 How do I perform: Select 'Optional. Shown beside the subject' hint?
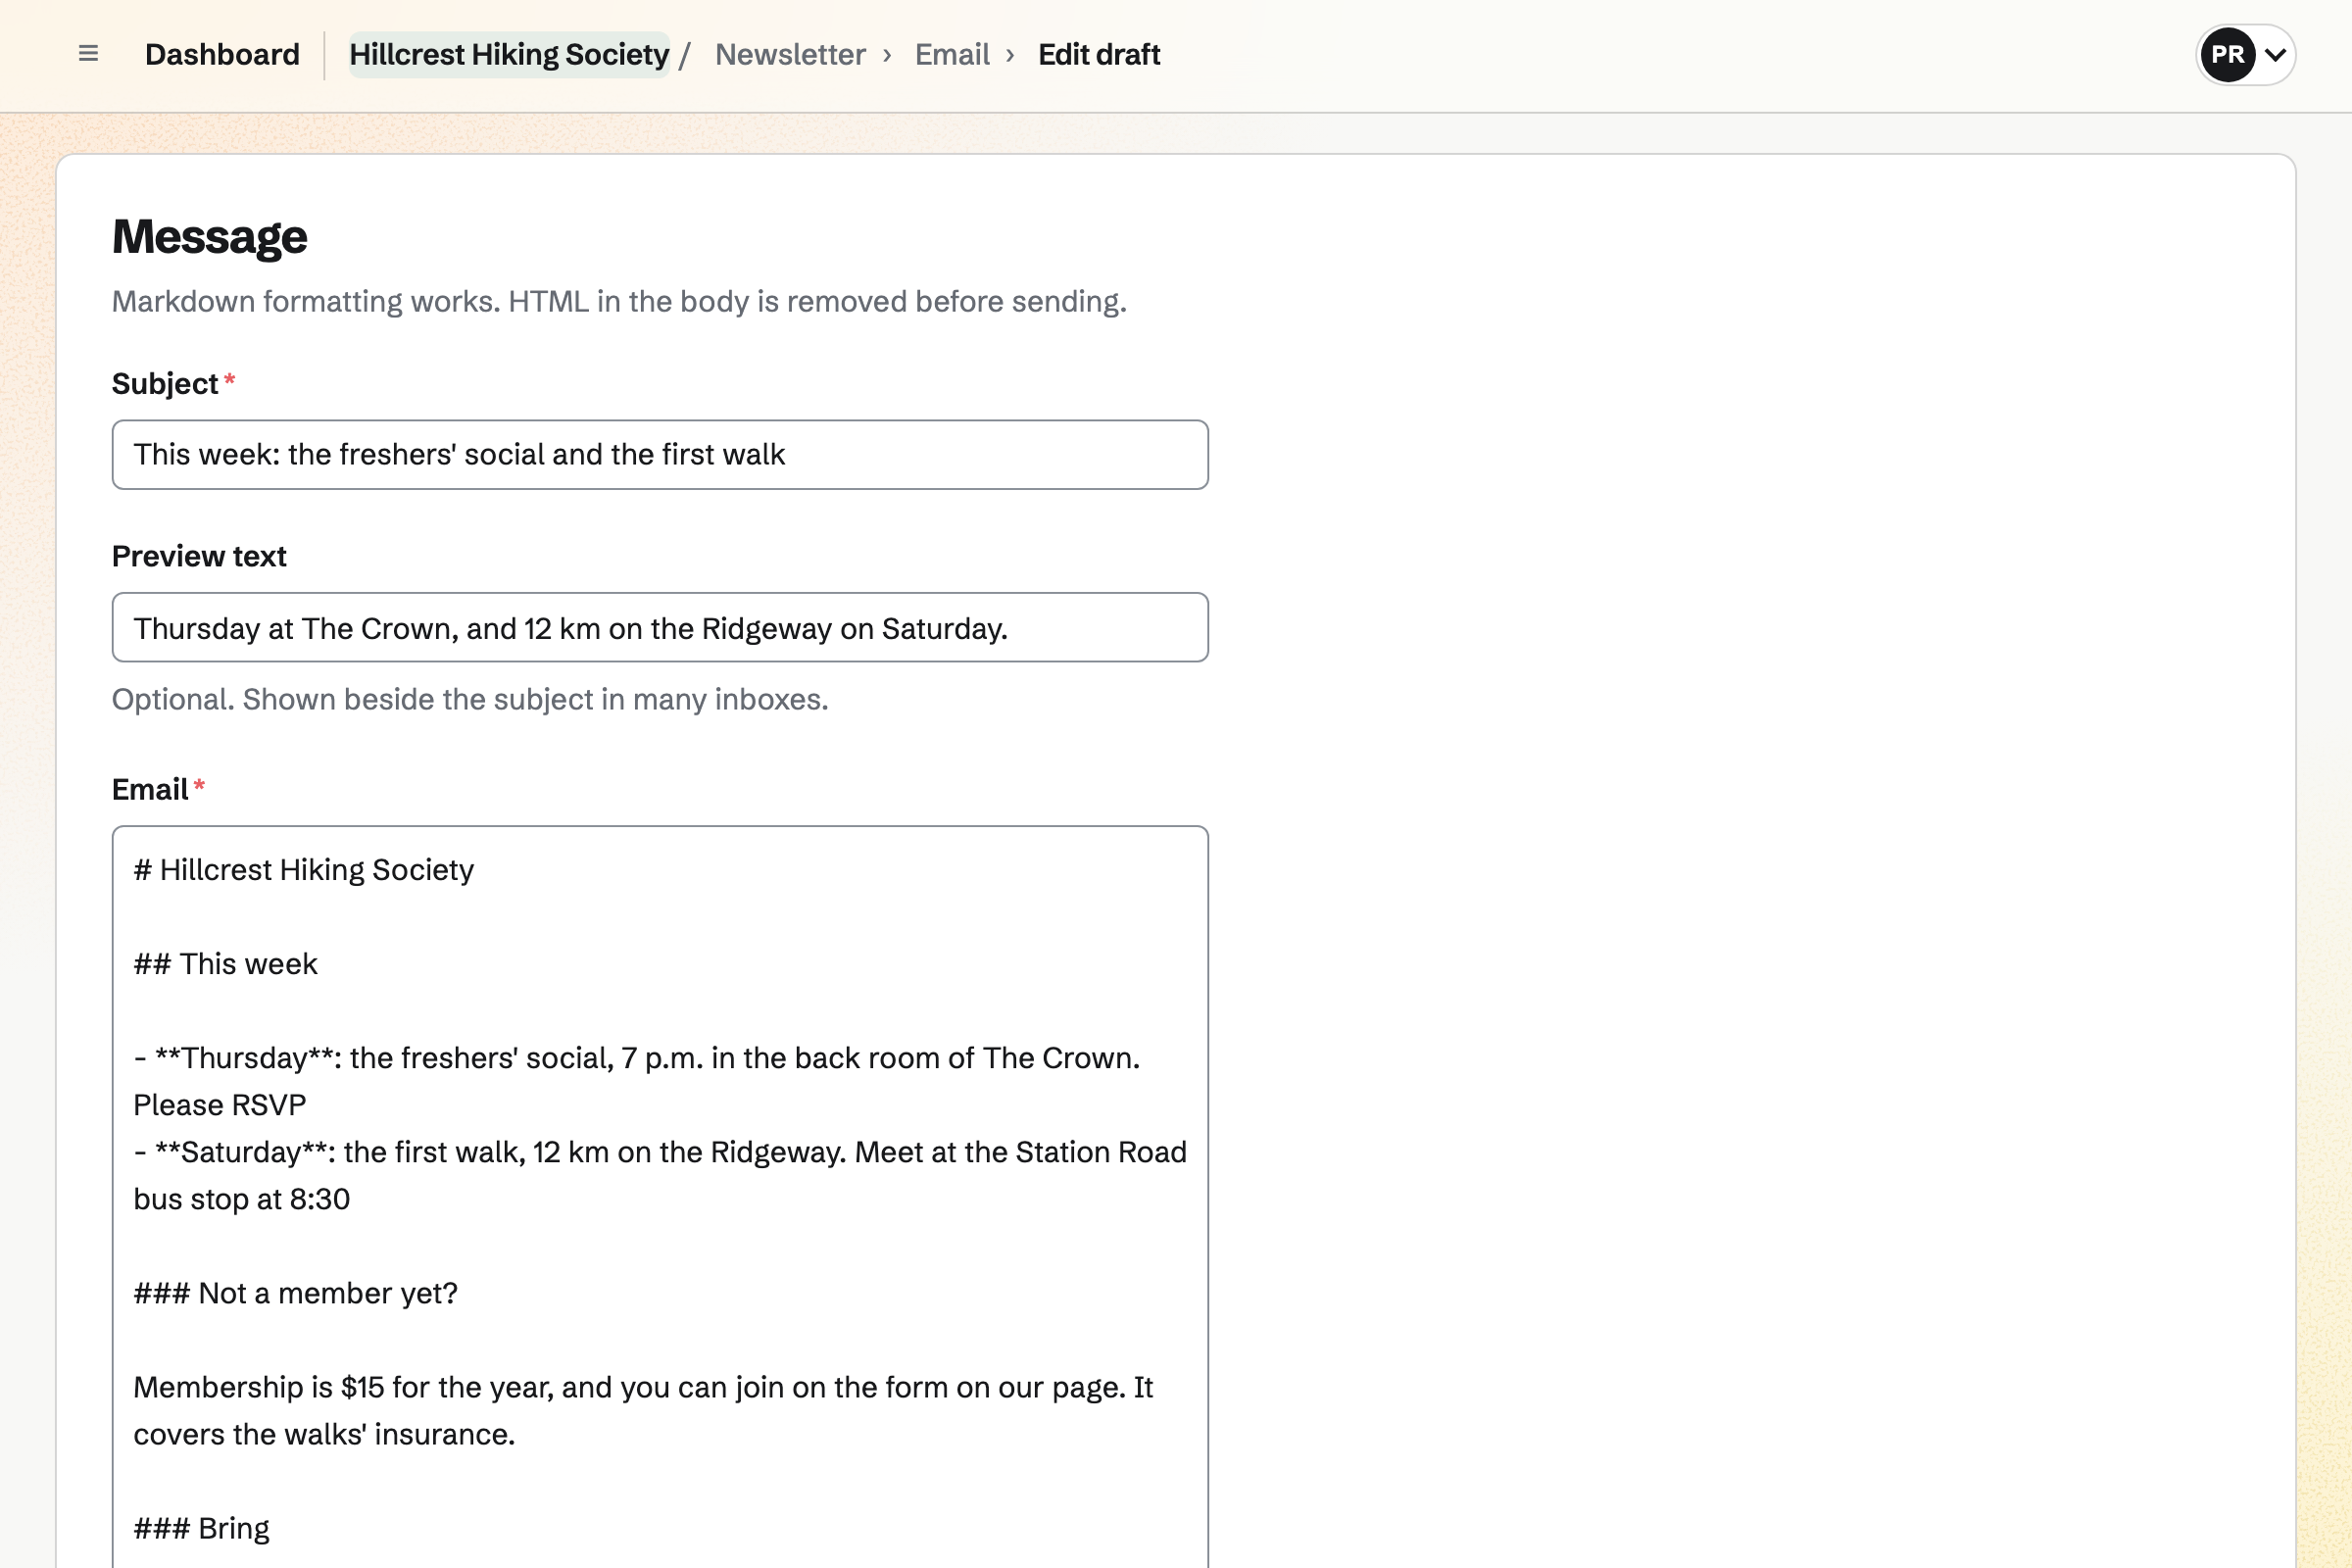coord(470,699)
